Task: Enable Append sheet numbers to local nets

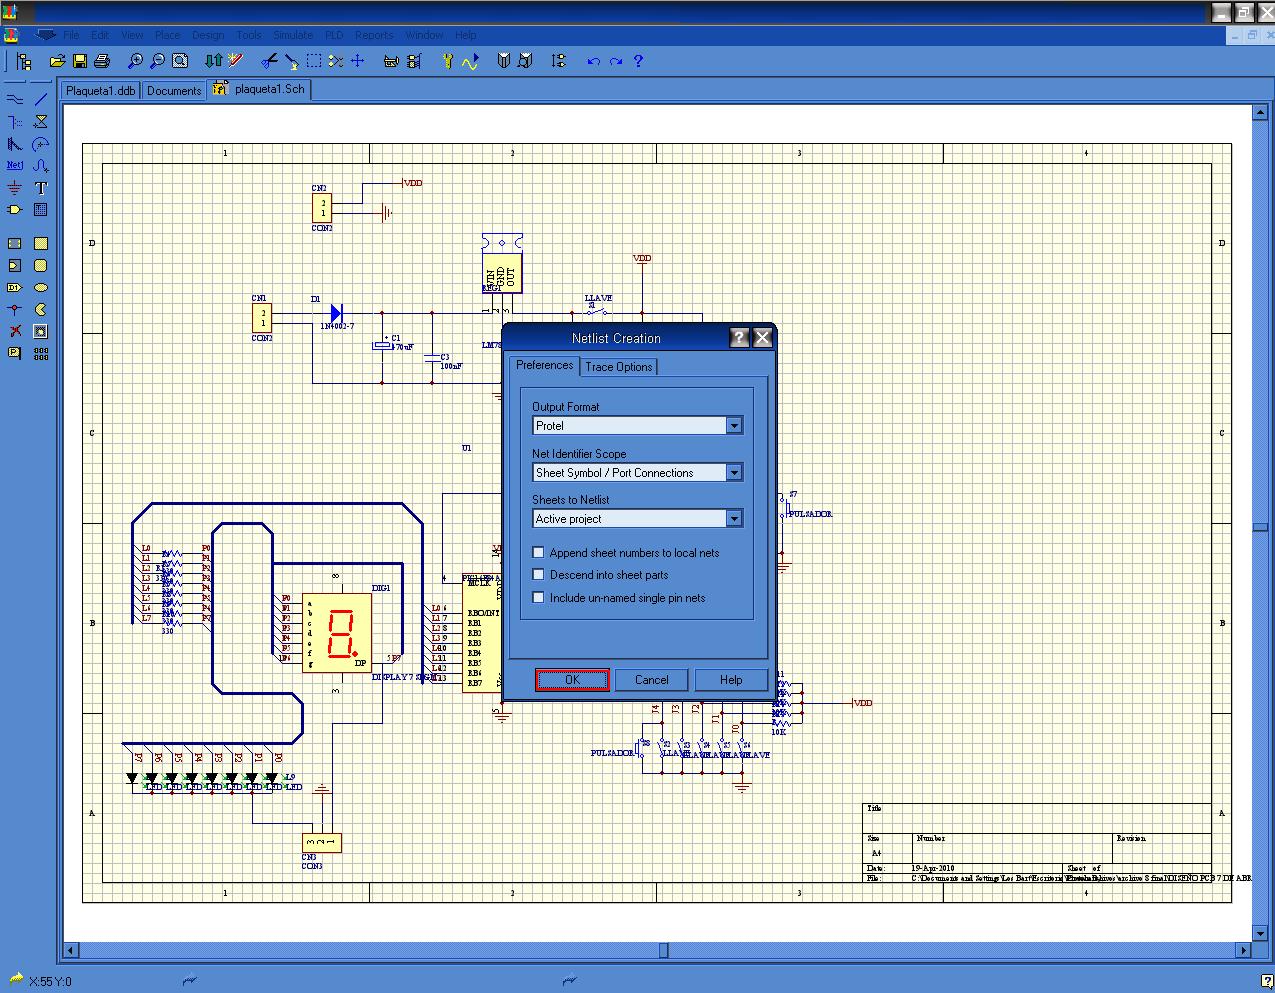Action: (539, 552)
